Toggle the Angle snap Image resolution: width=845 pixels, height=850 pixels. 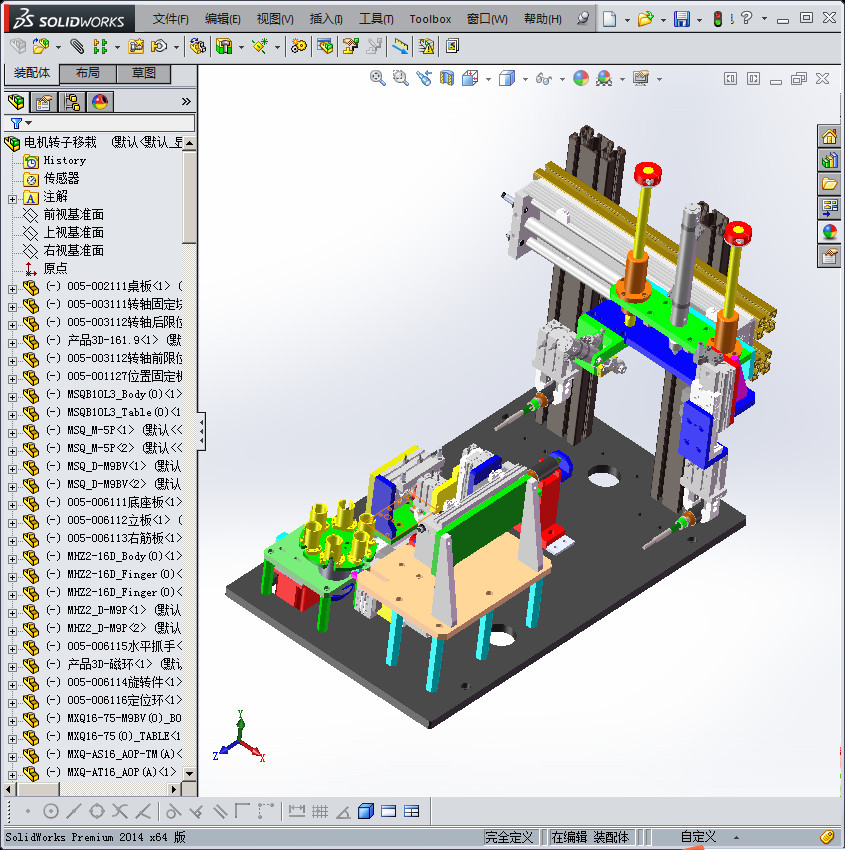tap(343, 812)
